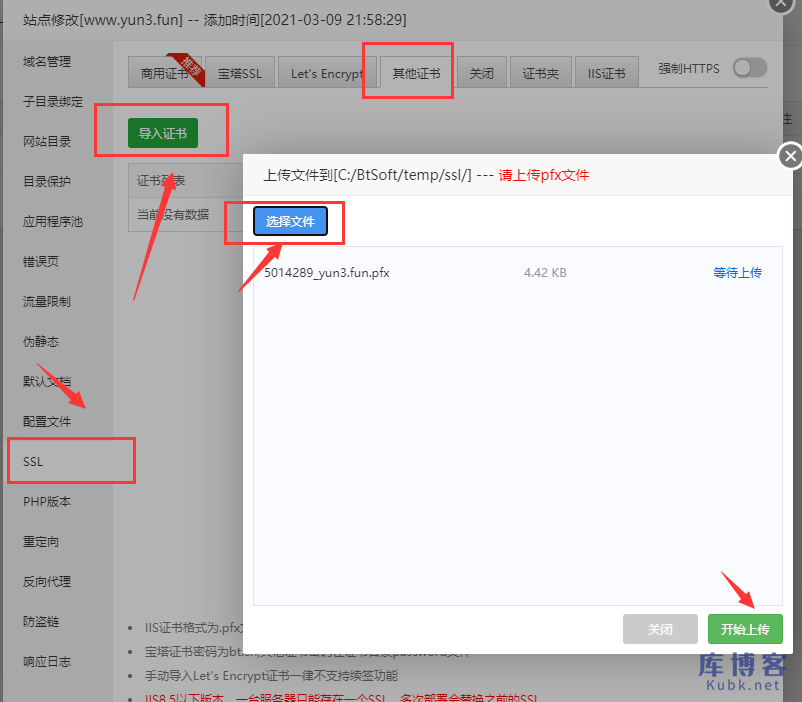
Task: Start uploading with the 开始上传 button
Action: click(x=745, y=629)
